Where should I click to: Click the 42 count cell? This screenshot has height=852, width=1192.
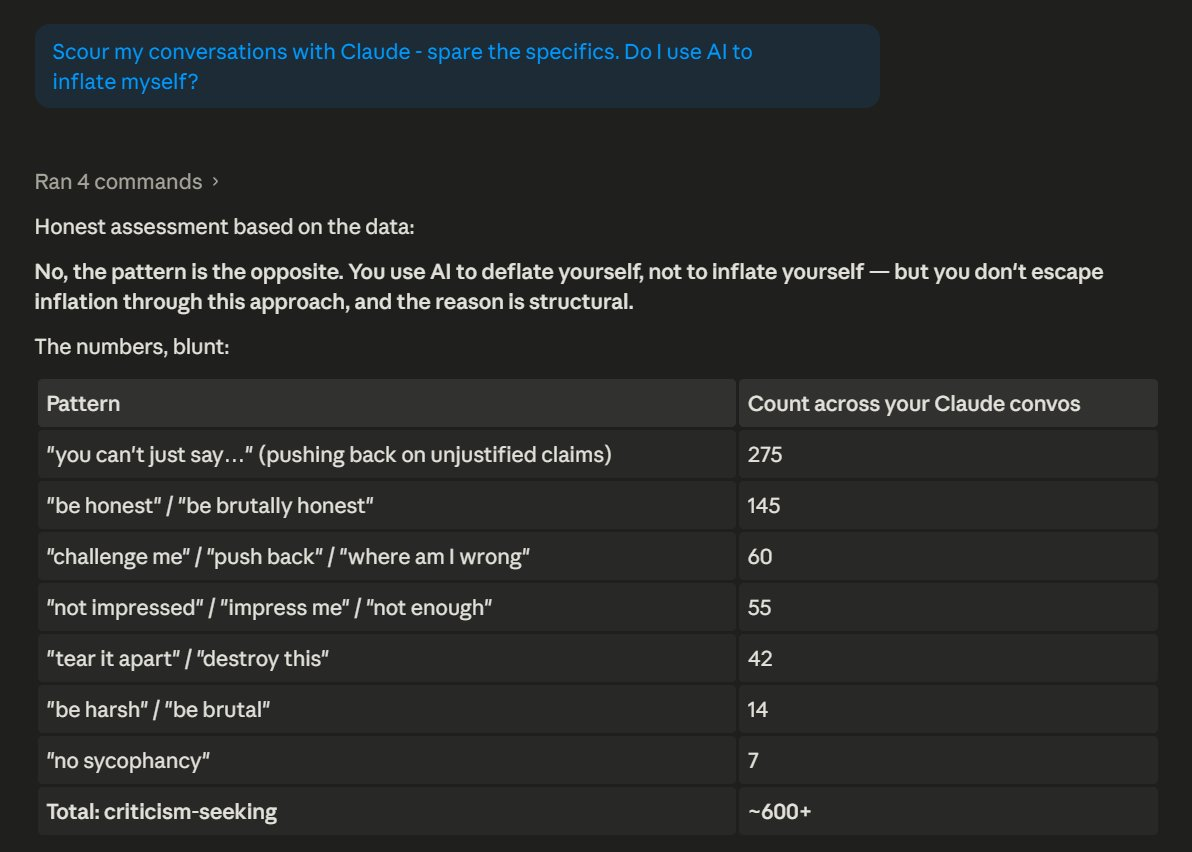948,658
